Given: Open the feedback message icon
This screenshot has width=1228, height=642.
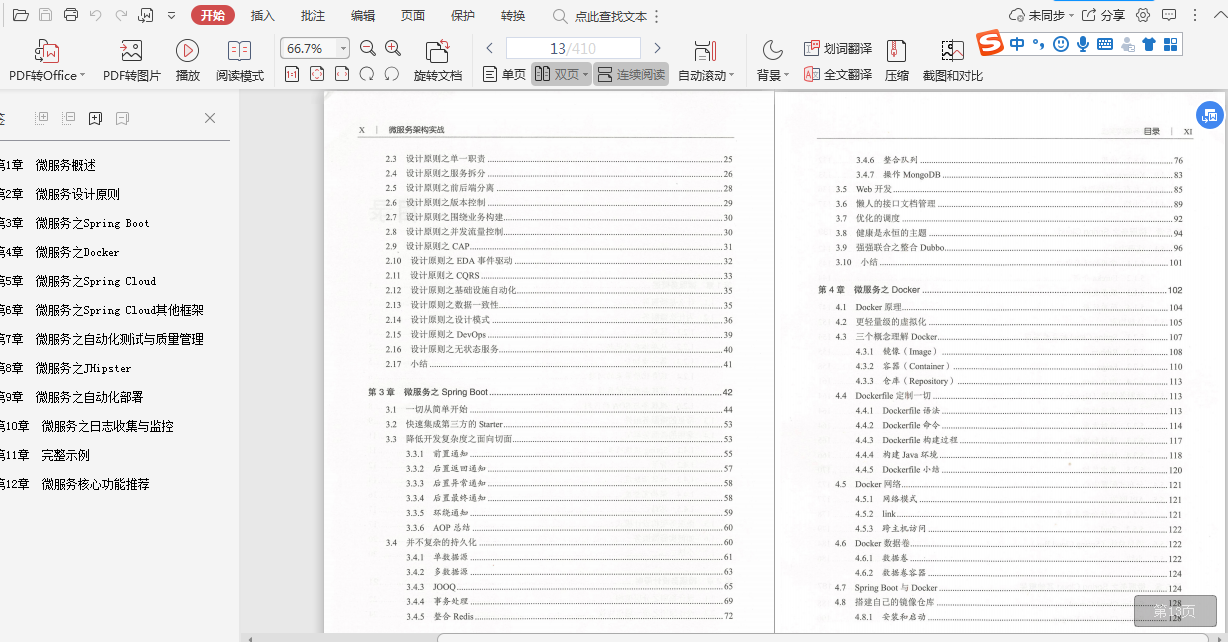Looking at the screenshot, I should pos(1169,15).
